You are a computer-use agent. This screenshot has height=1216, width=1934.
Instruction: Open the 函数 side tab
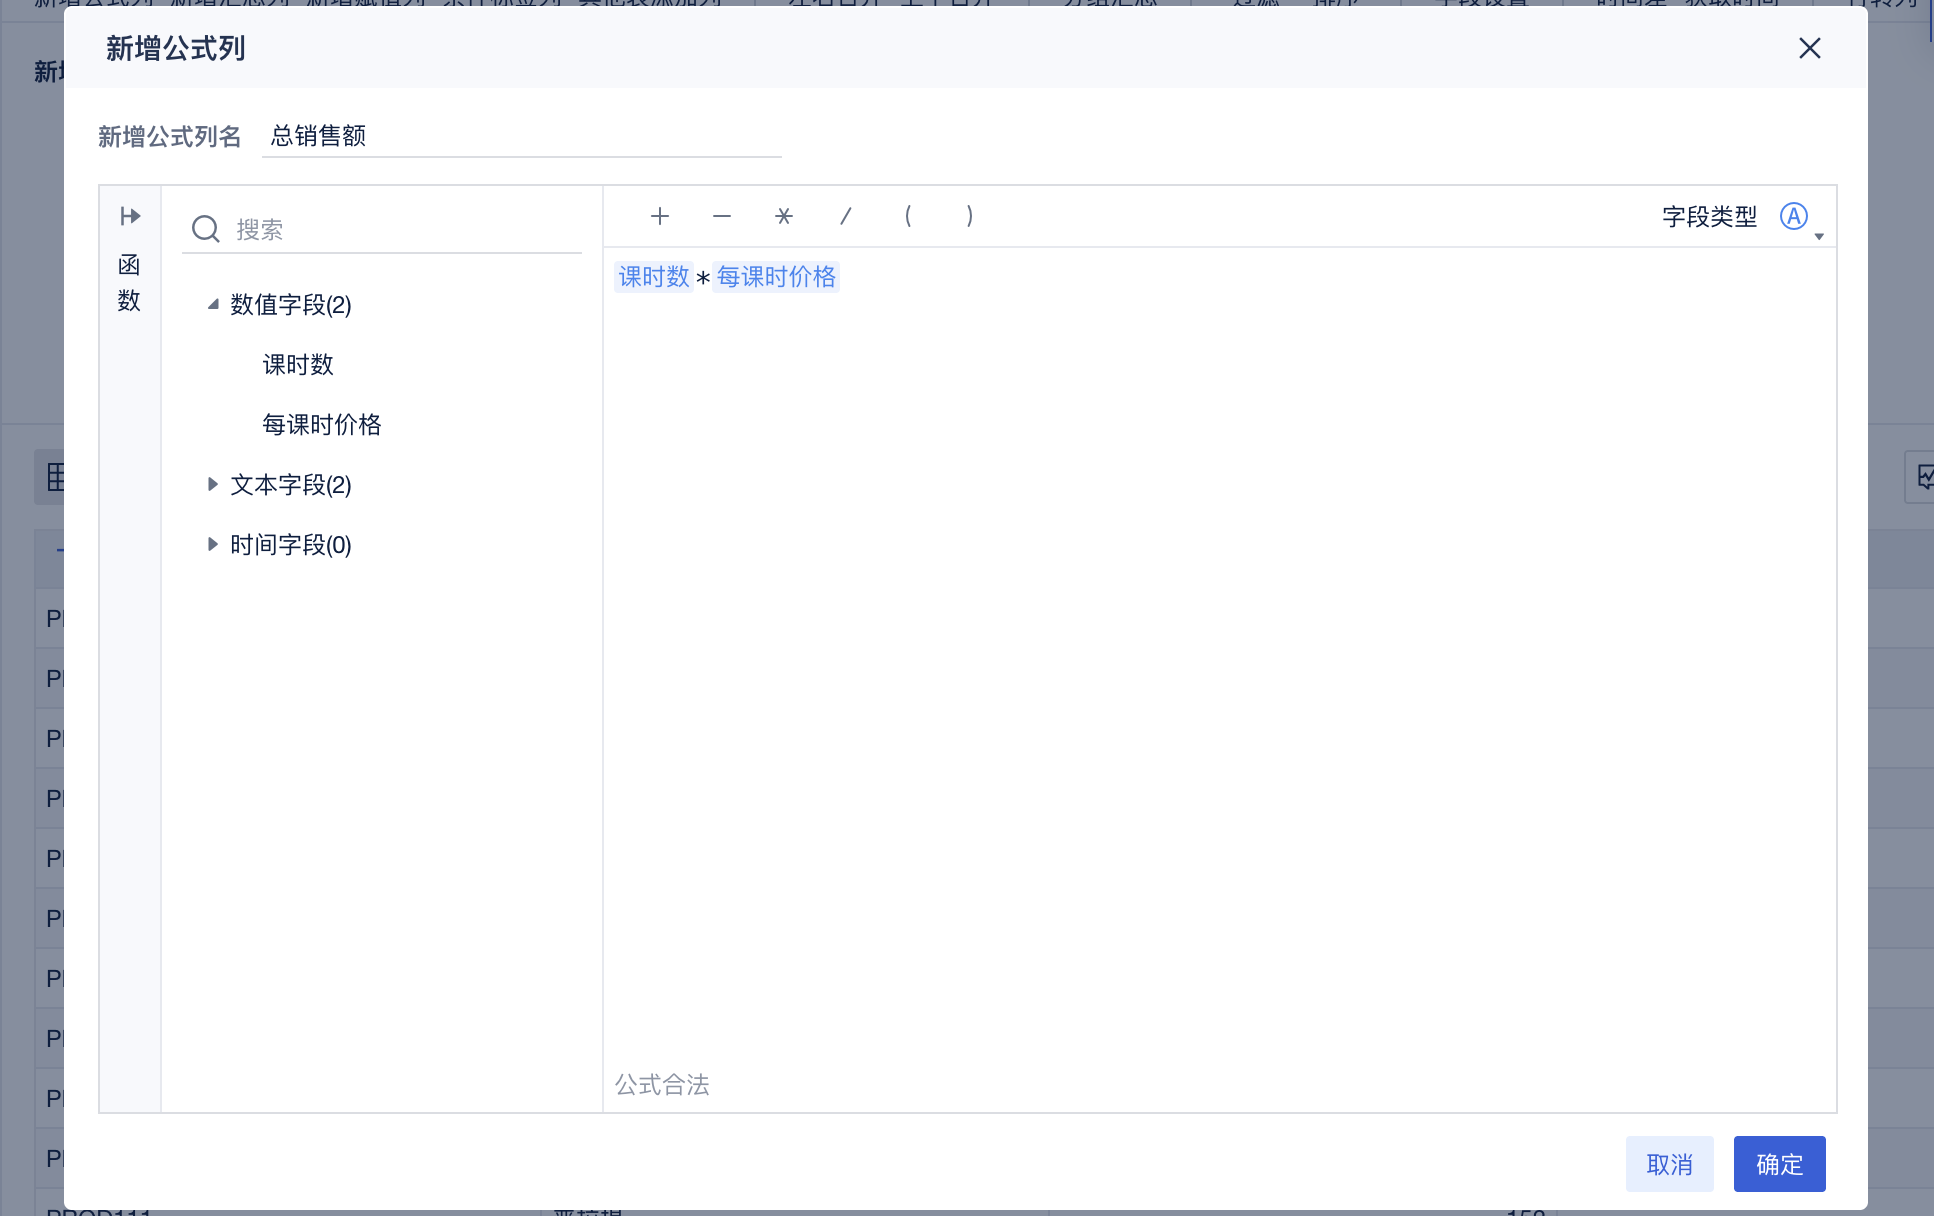(x=129, y=283)
